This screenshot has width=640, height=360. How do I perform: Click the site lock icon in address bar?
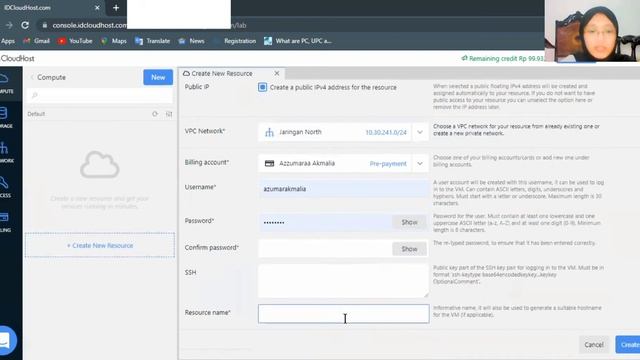coord(45,25)
